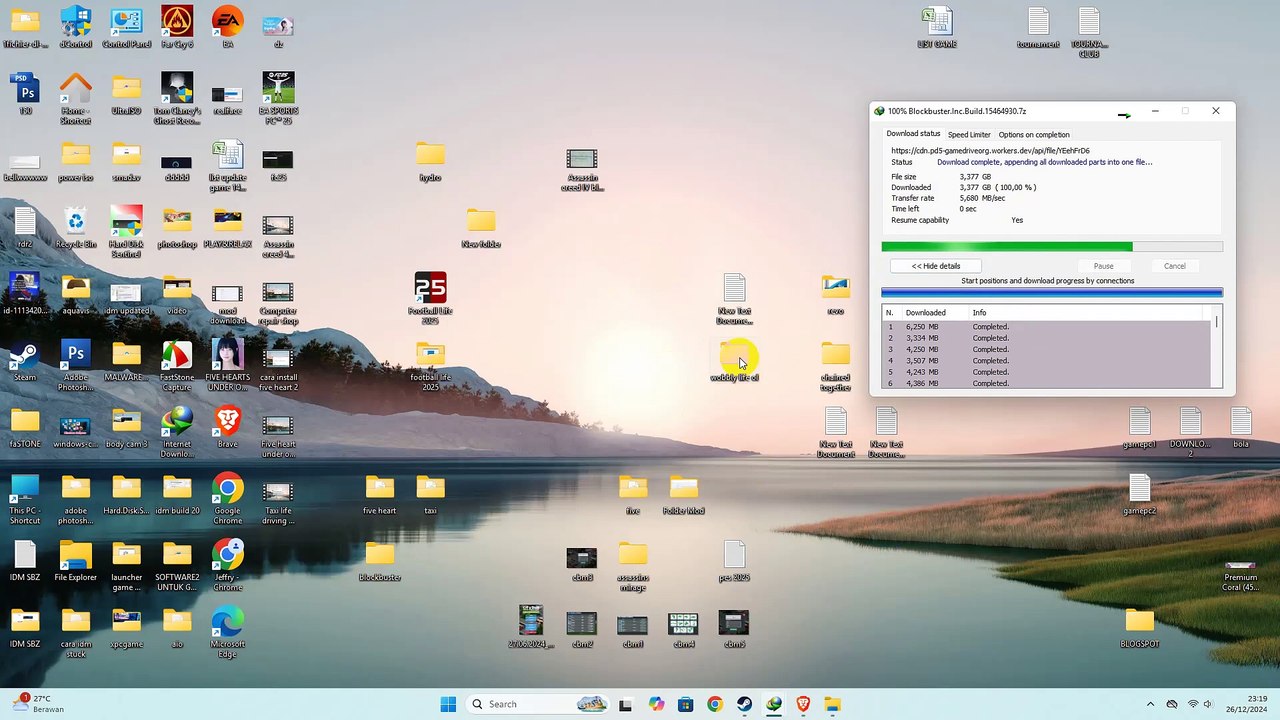This screenshot has width=1280, height=720.
Task: Select the This PC shortcut icon
Action: click(25, 498)
